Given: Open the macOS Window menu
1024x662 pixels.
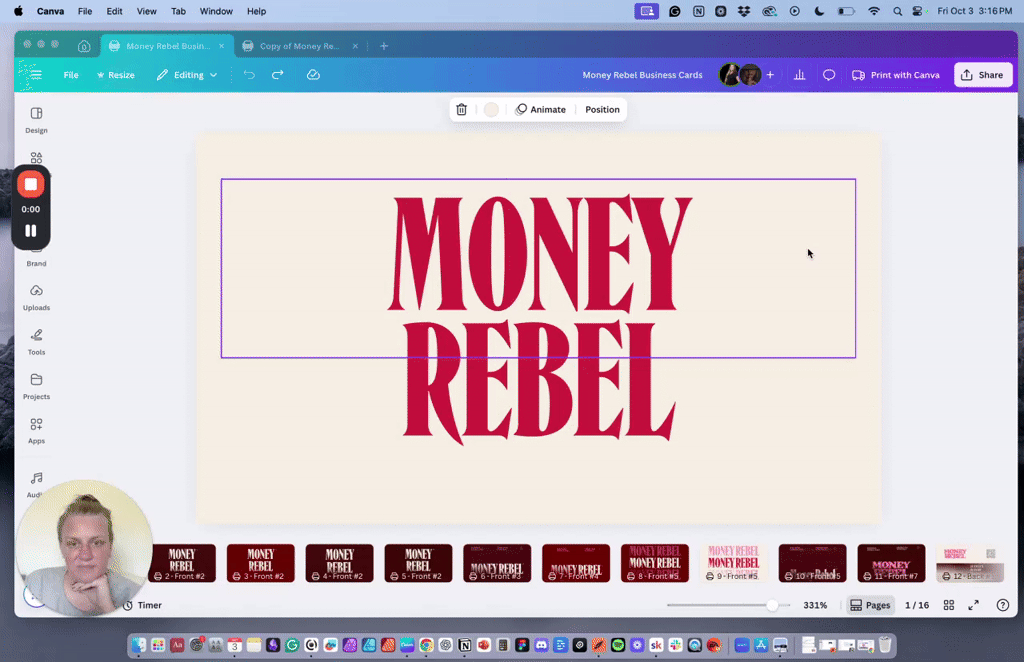Looking at the screenshot, I should point(216,11).
